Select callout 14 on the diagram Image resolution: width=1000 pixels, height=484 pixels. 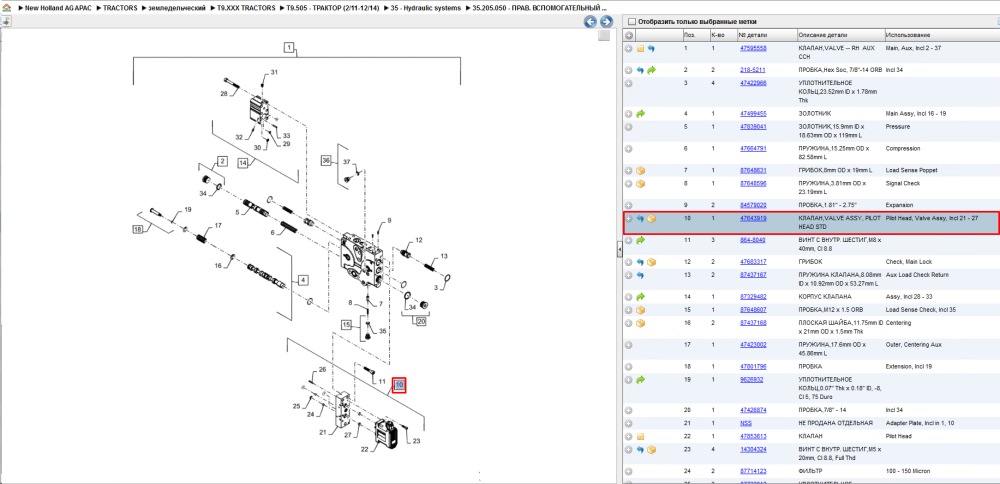(243, 163)
